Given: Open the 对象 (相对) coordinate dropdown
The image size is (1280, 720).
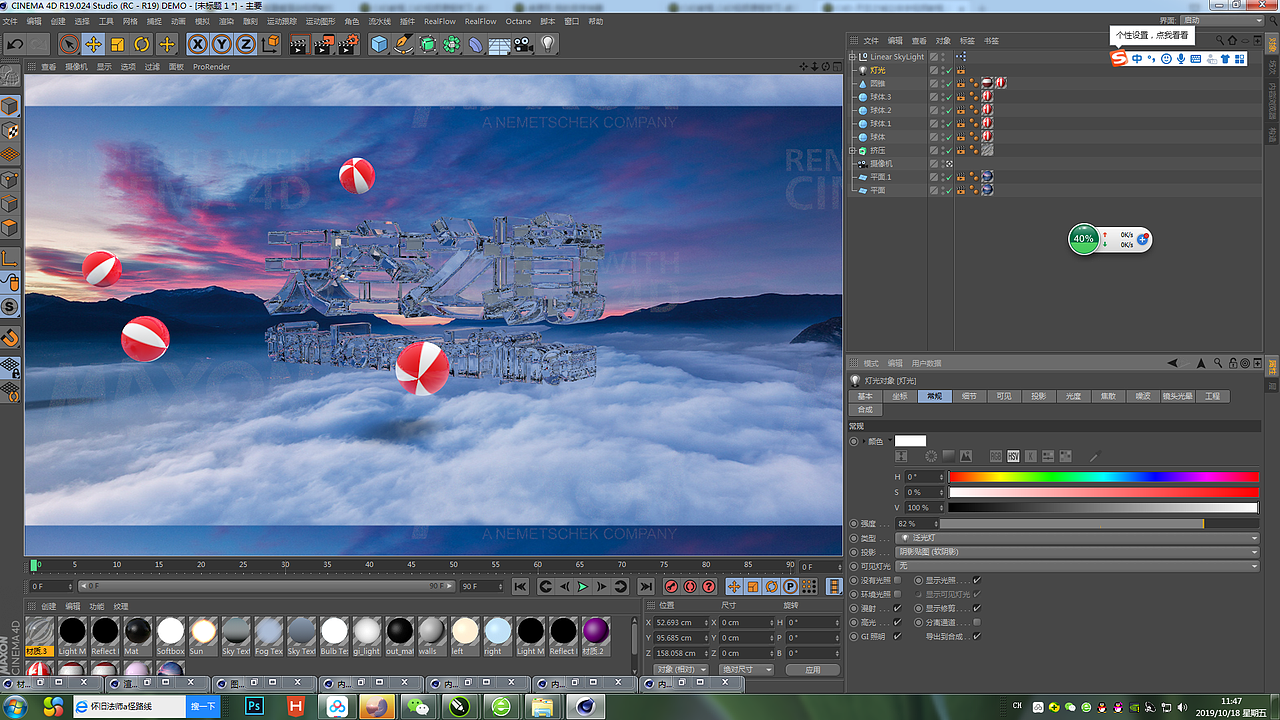Looking at the screenshot, I should pyautogui.click(x=681, y=669).
